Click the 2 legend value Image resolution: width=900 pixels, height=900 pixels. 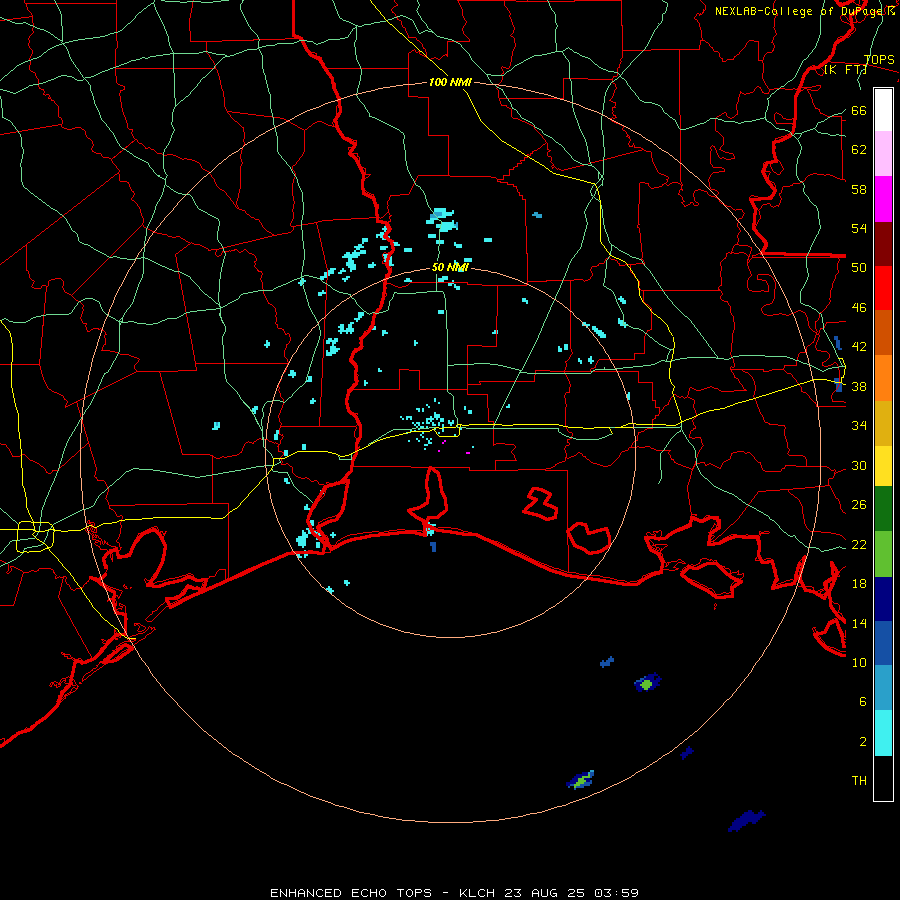point(863,741)
